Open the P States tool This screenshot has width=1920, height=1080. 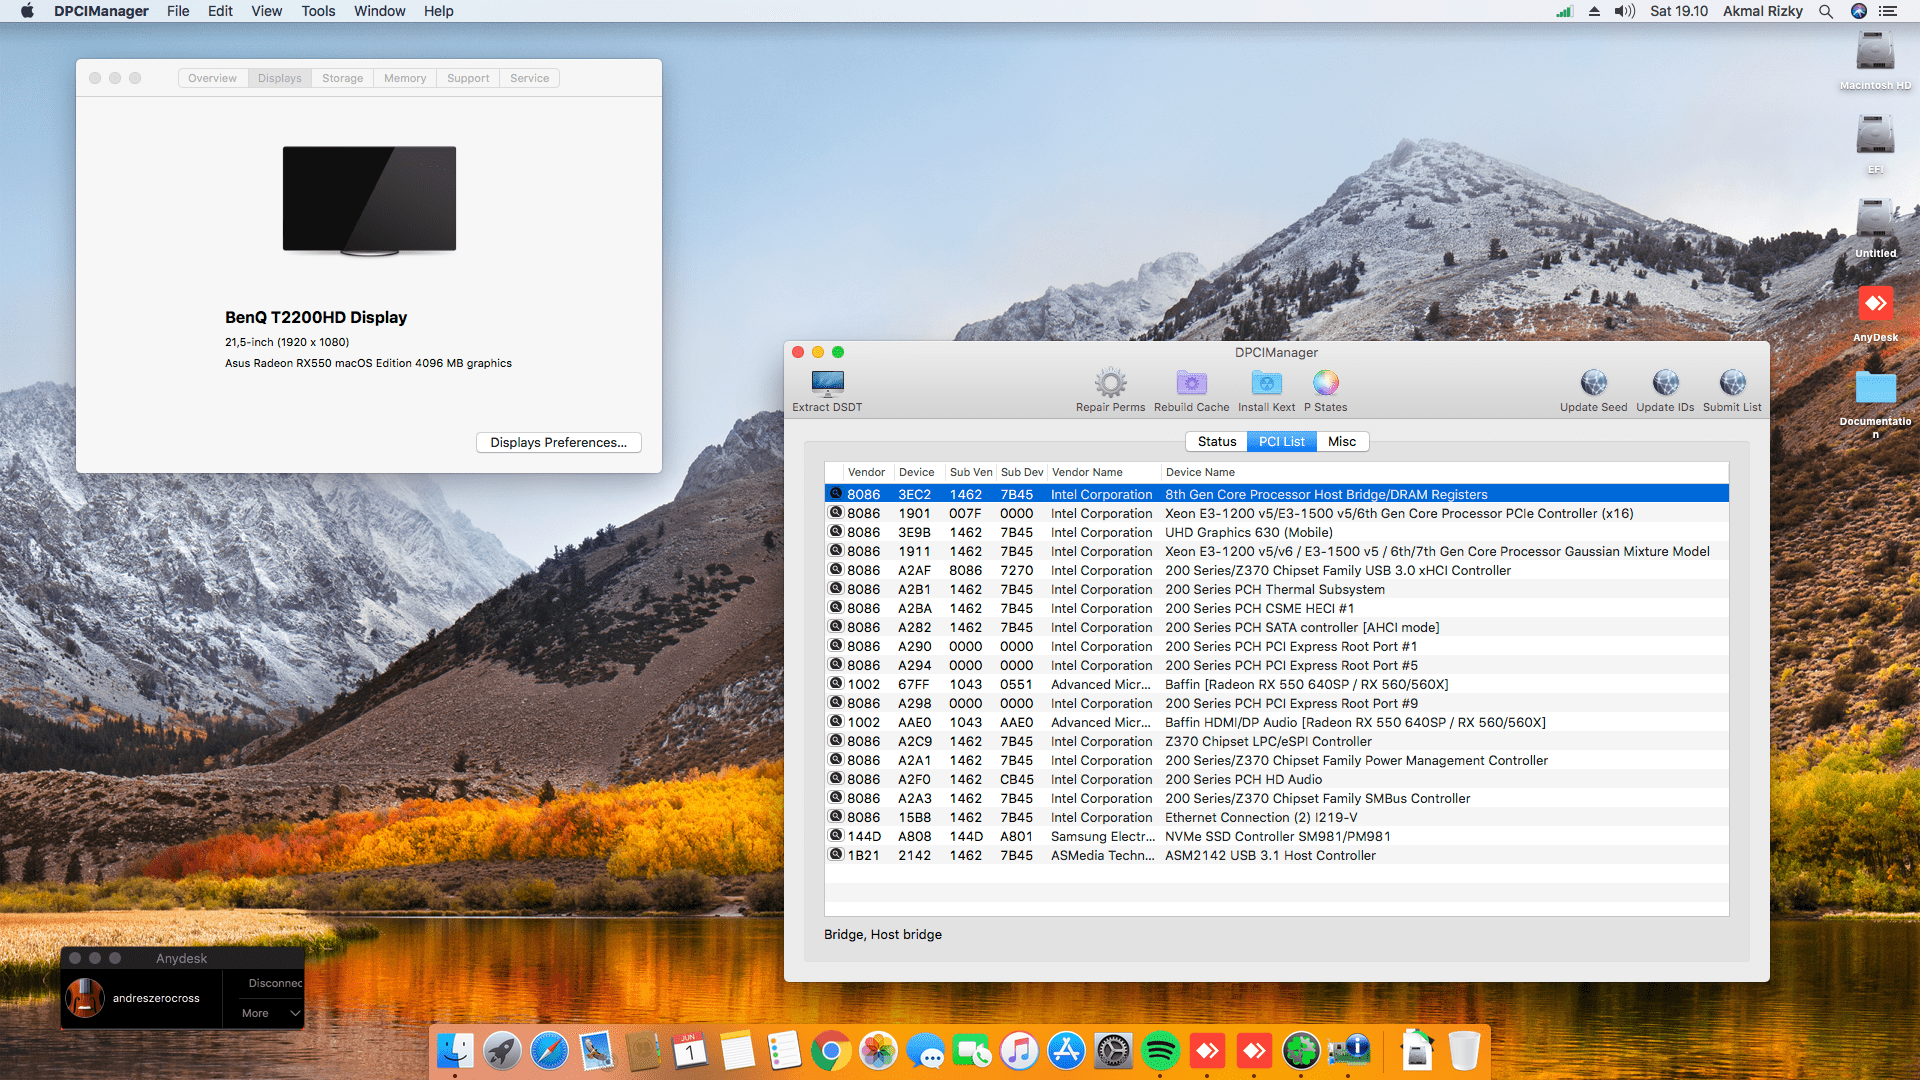pyautogui.click(x=1325, y=383)
